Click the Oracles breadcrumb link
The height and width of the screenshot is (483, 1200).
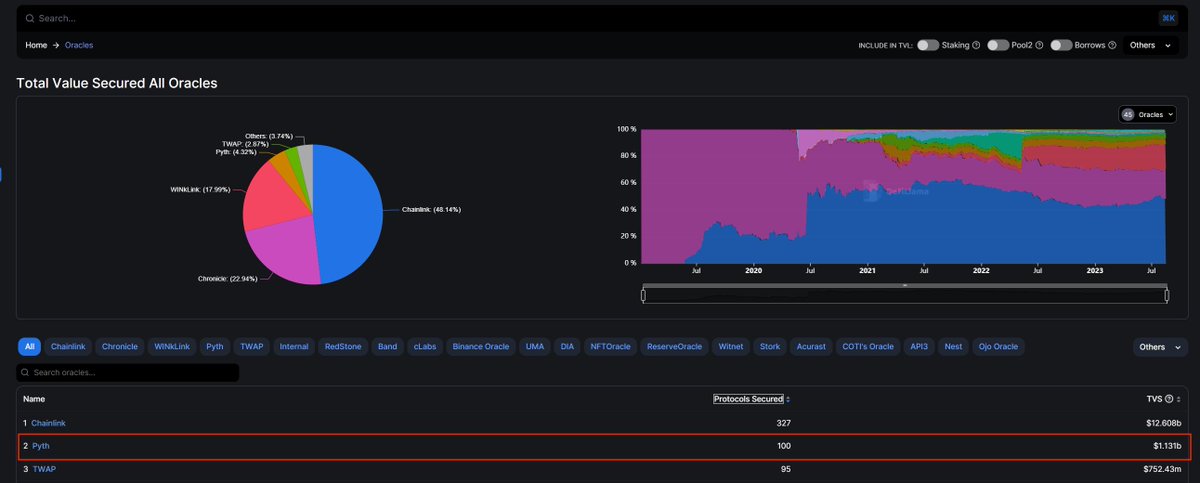tap(79, 45)
